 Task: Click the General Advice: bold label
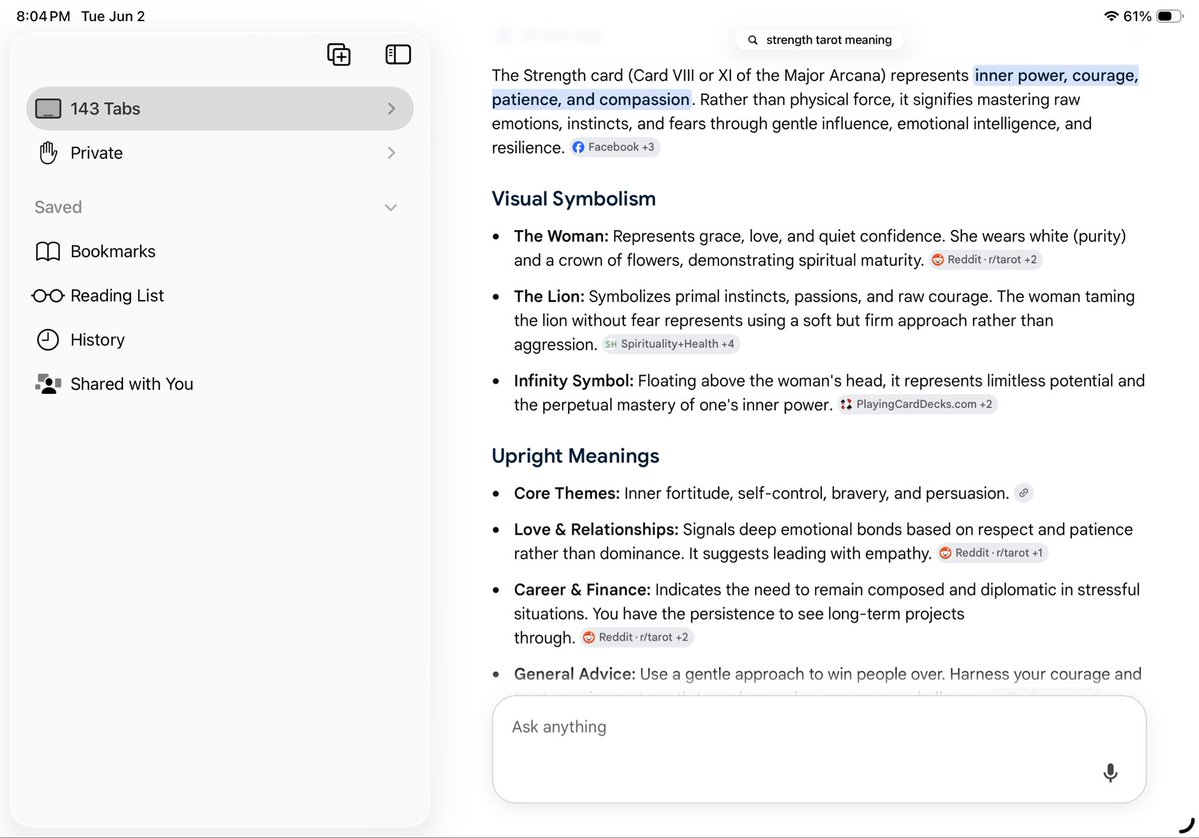click(574, 674)
